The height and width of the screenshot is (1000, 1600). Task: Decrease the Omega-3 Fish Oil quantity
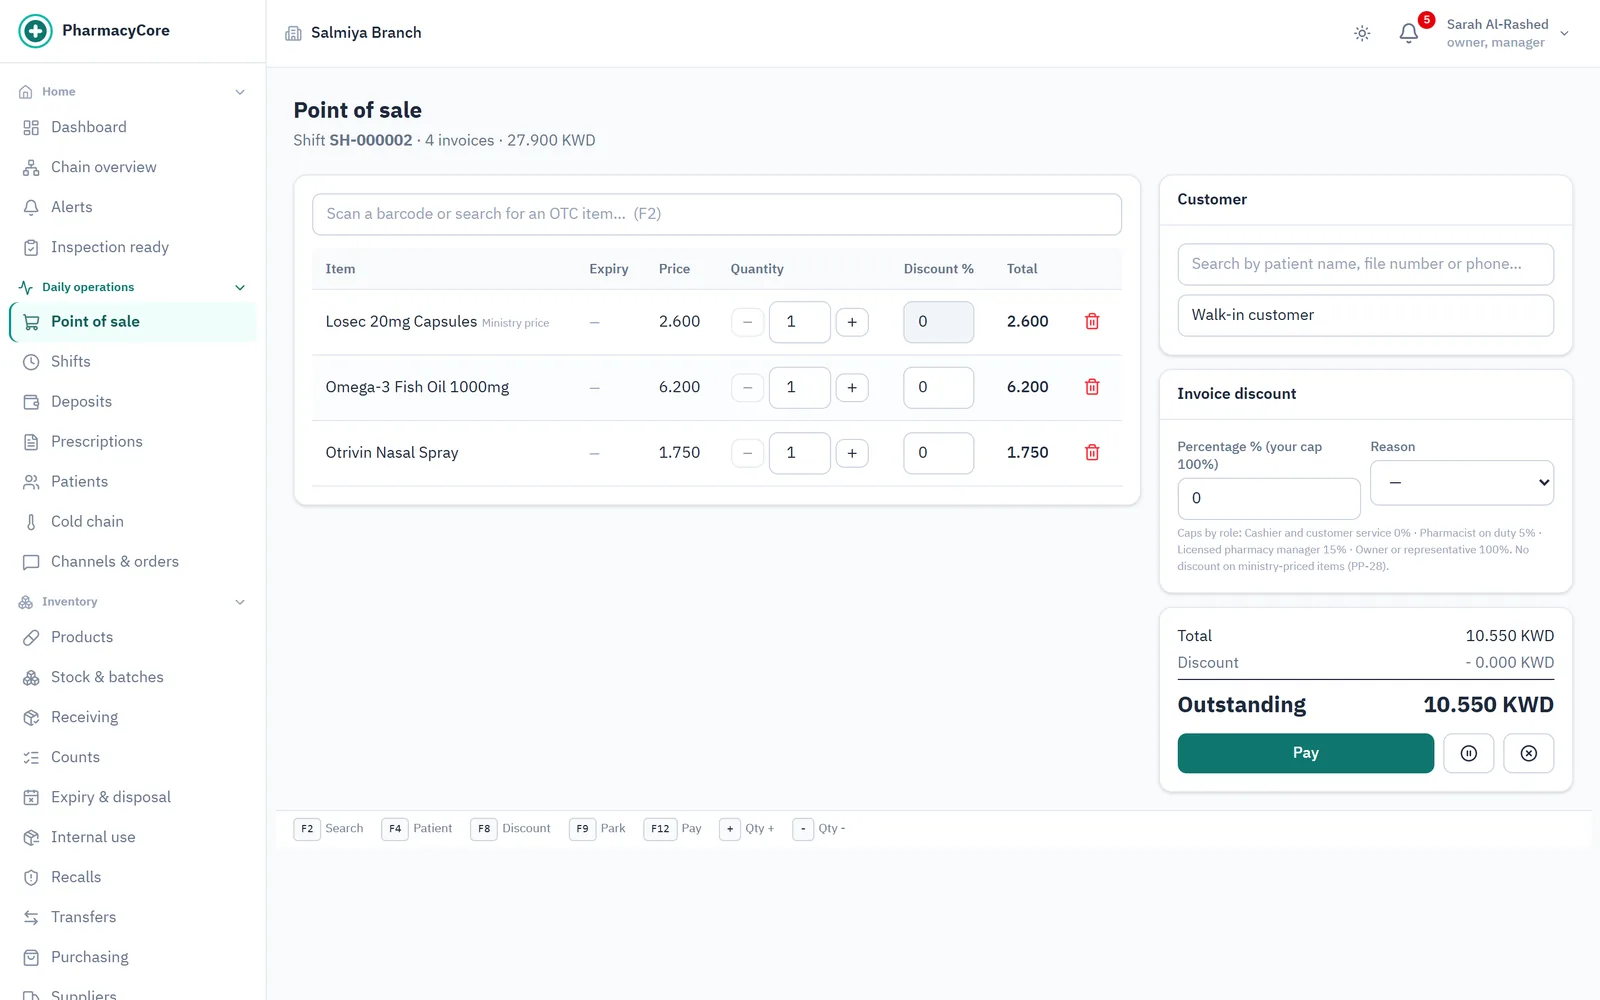(x=747, y=387)
